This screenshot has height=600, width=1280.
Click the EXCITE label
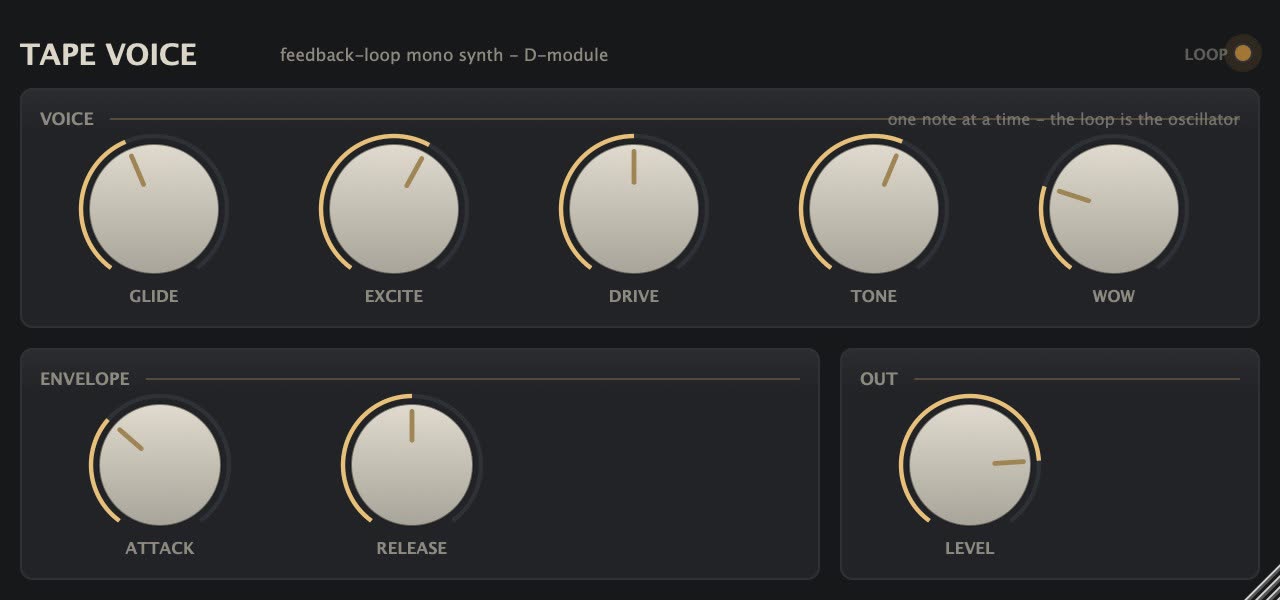[x=394, y=296]
